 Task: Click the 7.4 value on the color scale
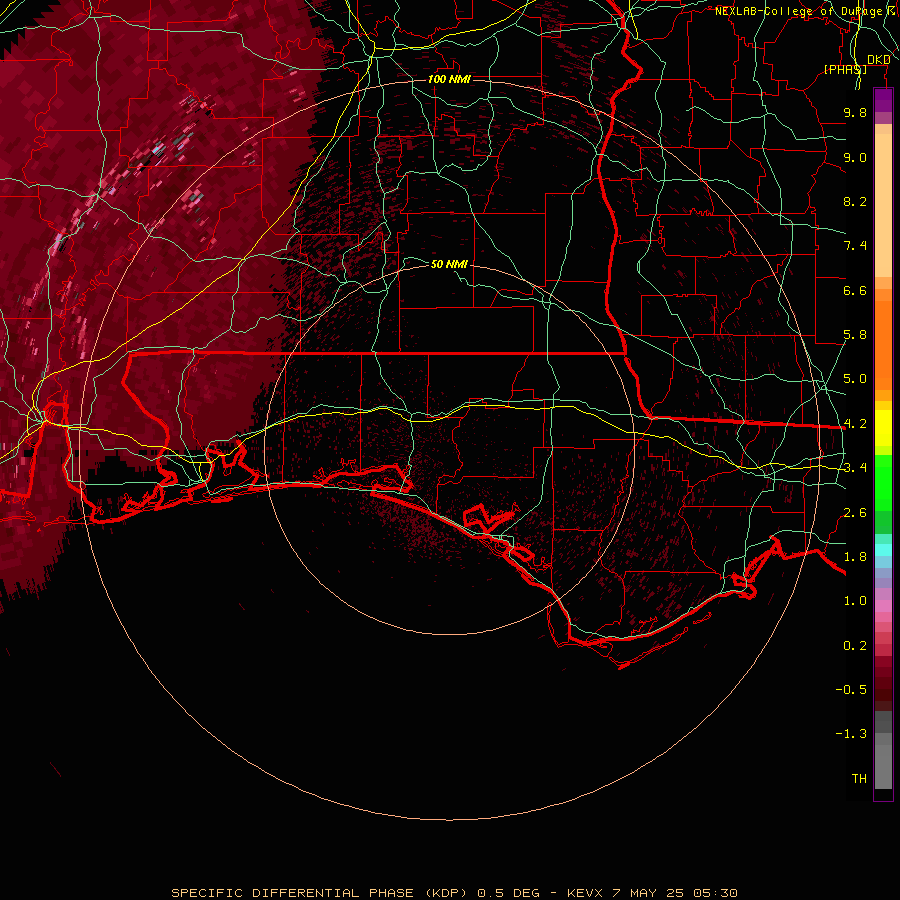(x=855, y=246)
